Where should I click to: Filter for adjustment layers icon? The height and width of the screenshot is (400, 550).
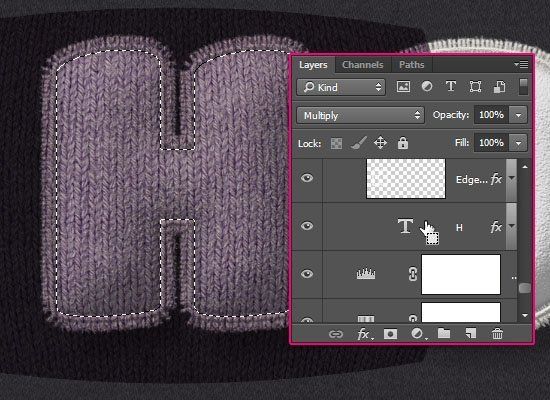coord(427,87)
